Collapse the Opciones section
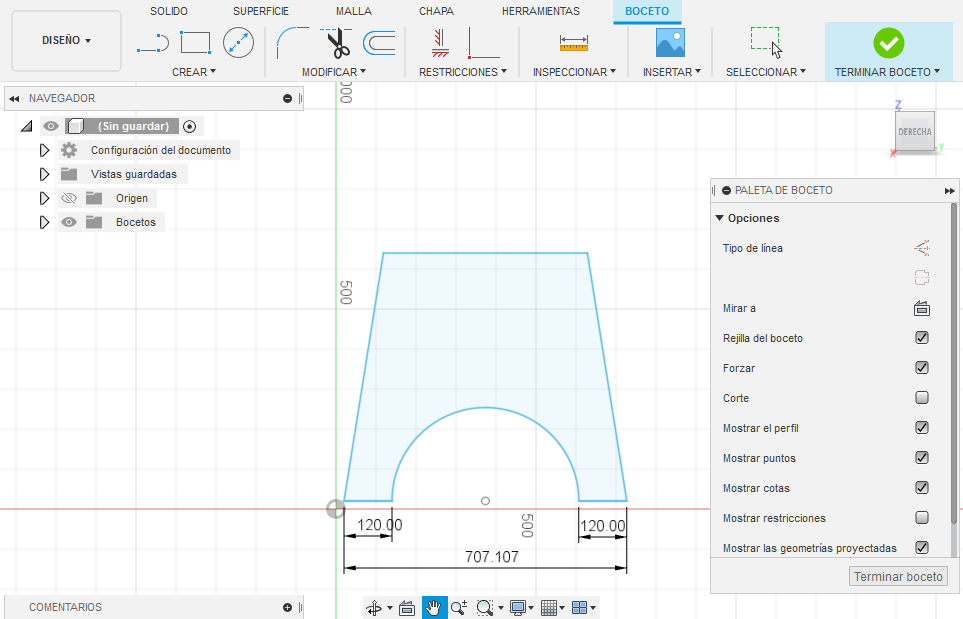 [719, 218]
